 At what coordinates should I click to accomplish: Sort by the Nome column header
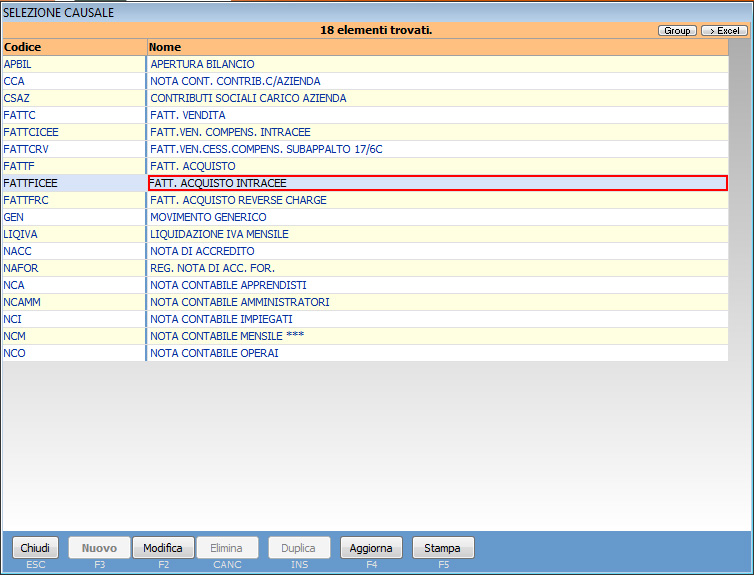[436, 47]
